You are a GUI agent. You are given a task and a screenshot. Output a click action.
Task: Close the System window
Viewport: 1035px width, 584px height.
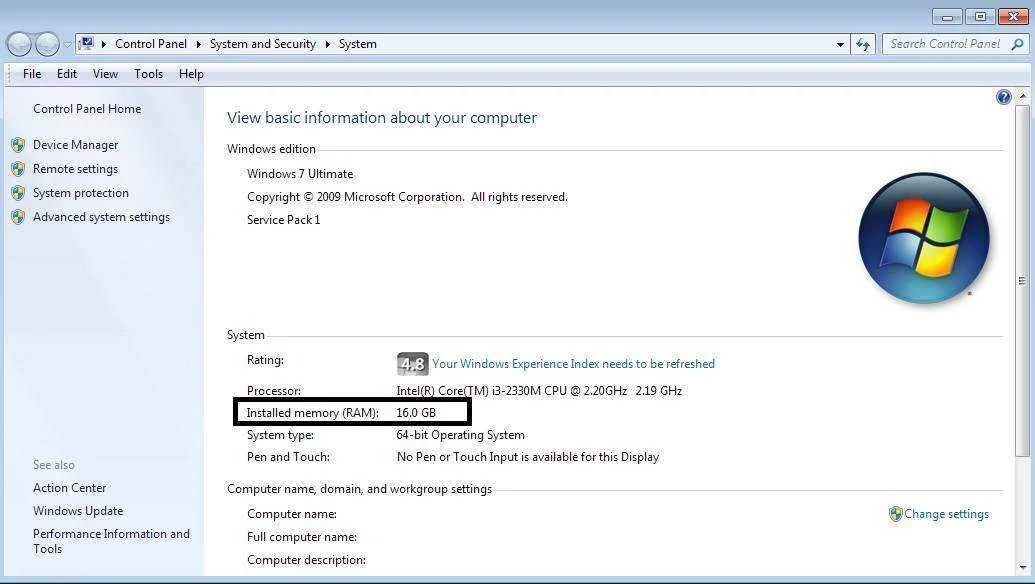1013,16
